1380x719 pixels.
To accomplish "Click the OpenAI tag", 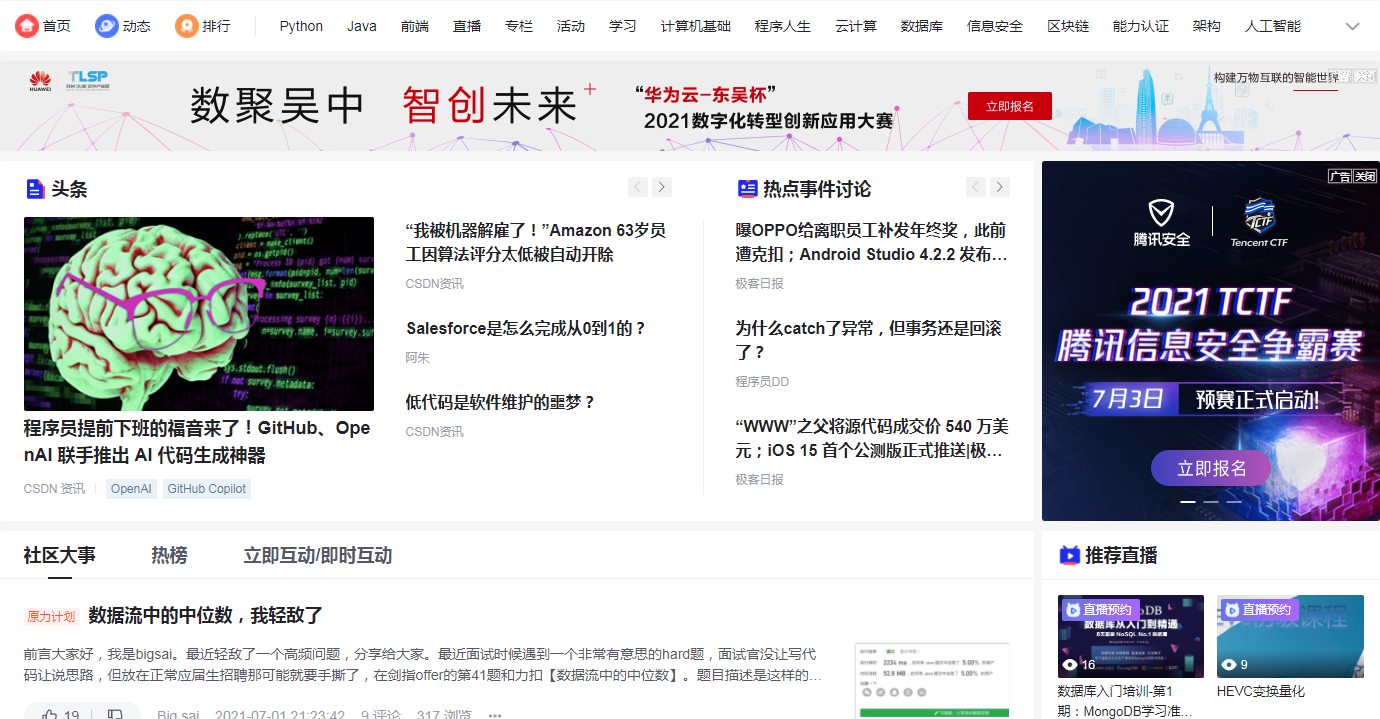I will pos(131,489).
